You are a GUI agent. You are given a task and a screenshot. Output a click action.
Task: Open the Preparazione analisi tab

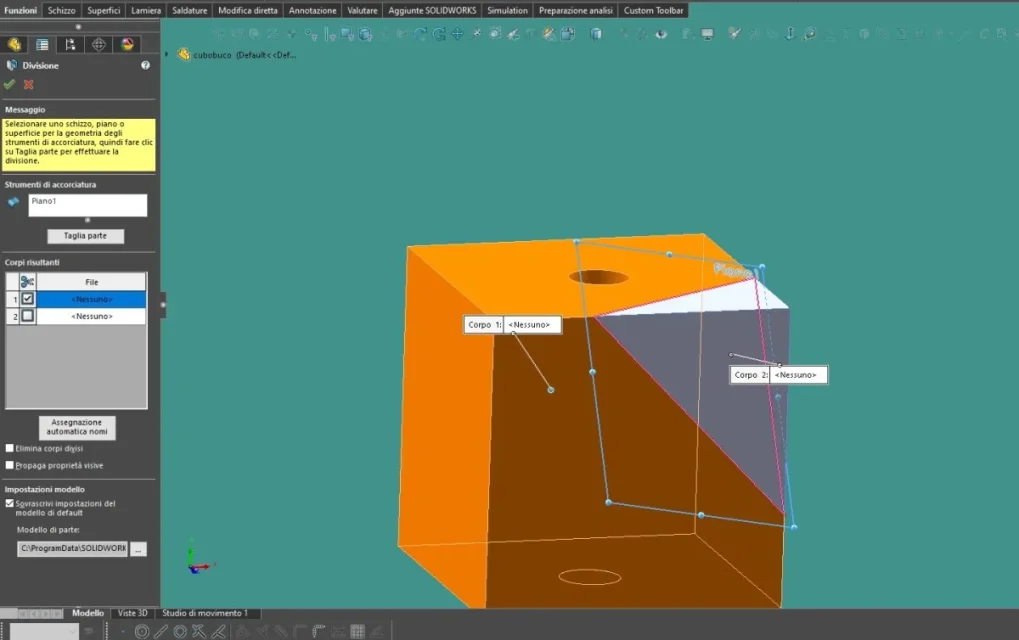576,10
